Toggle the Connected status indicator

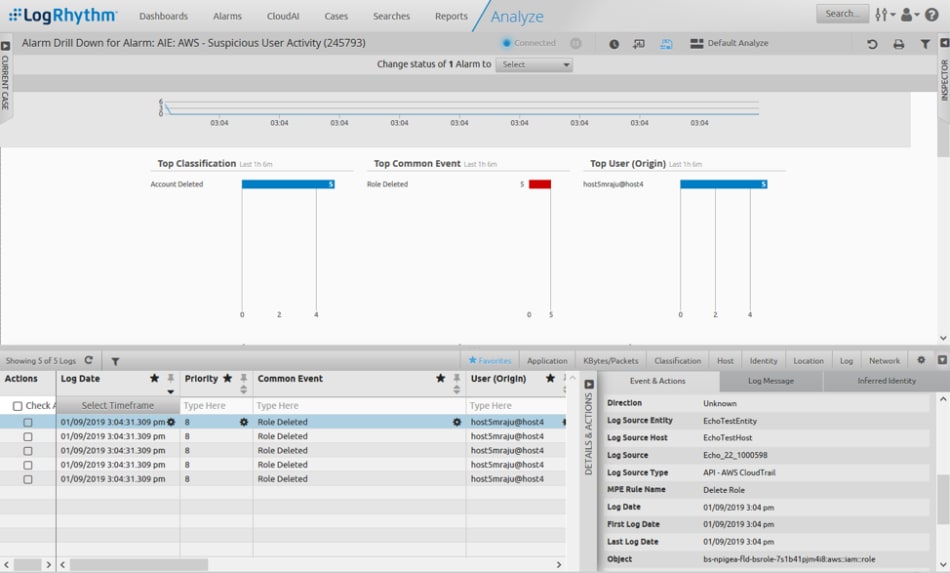pos(529,43)
